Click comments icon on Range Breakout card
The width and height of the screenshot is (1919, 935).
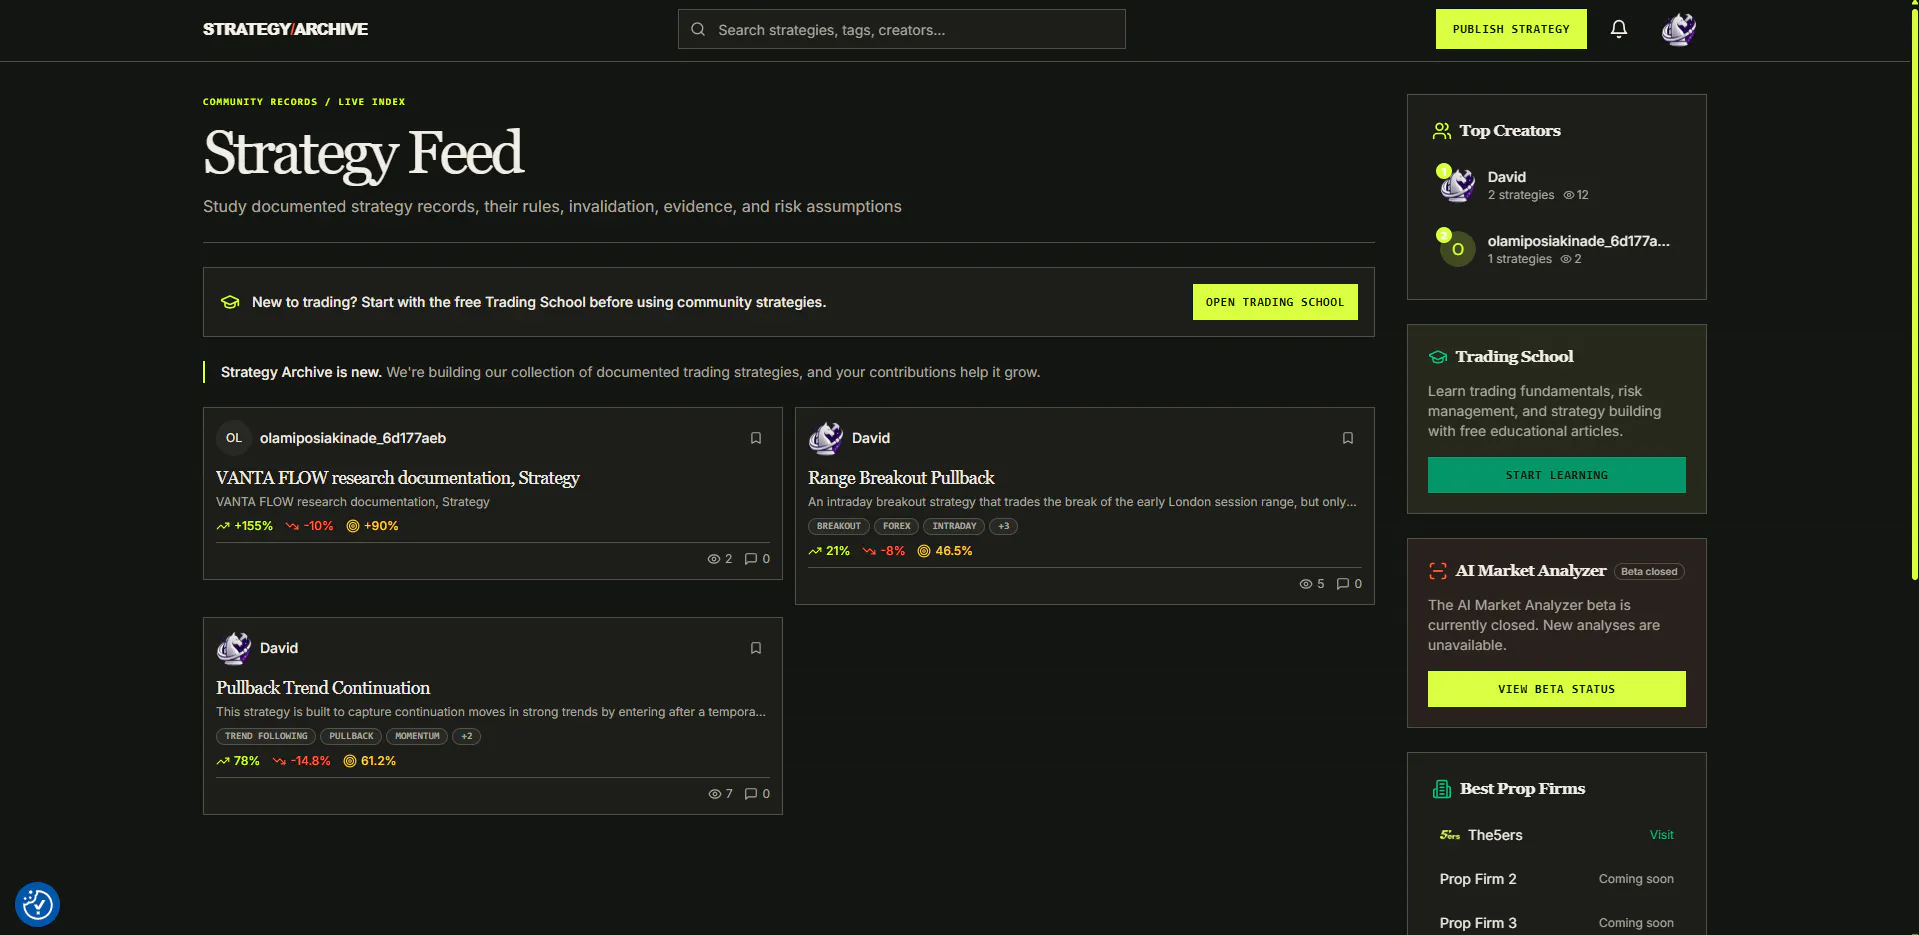click(x=1343, y=584)
